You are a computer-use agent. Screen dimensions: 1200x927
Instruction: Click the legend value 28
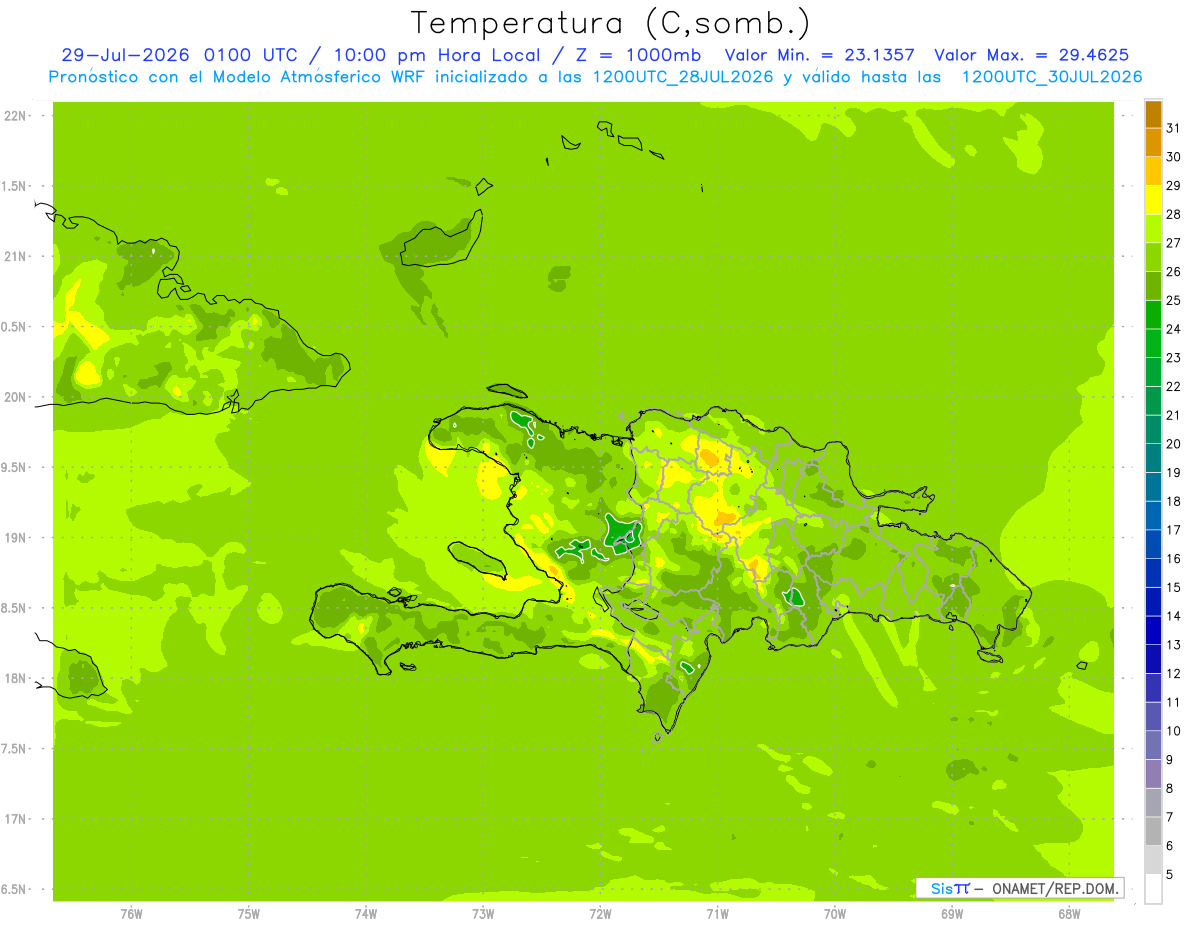[1173, 214]
